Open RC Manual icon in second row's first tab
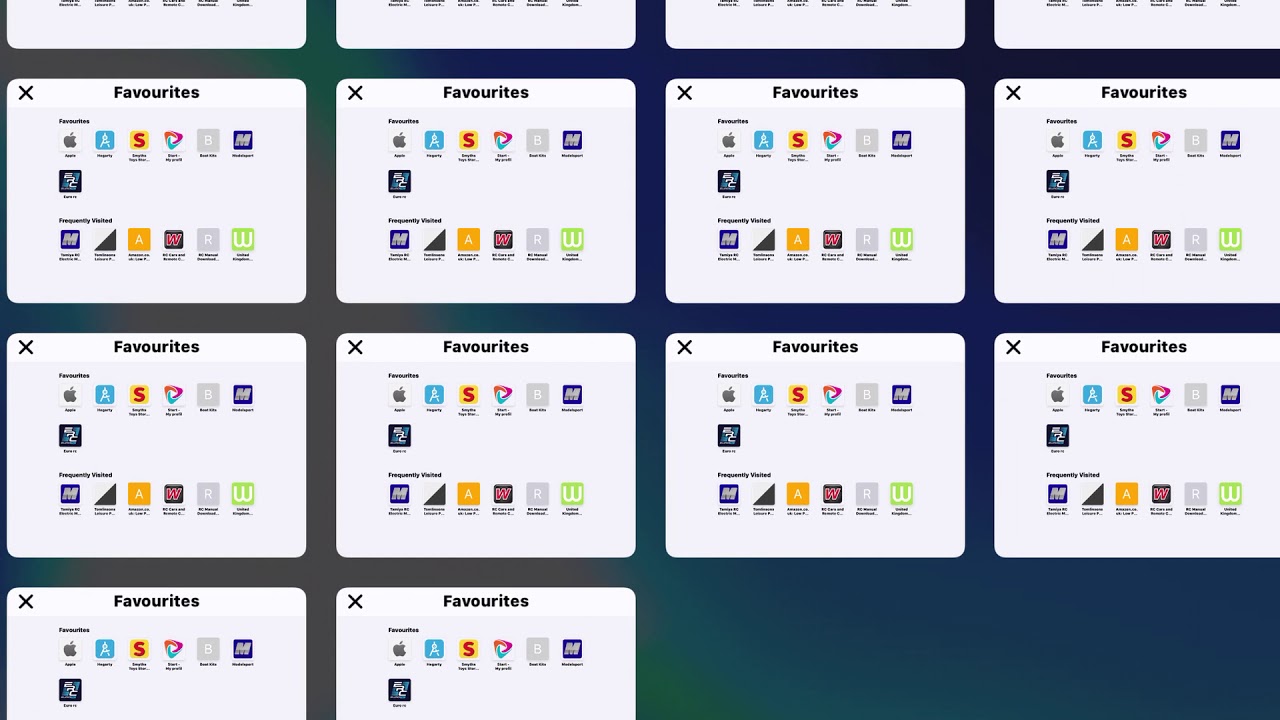Viewport: 1280px width, 720px height. coord(208,239)
